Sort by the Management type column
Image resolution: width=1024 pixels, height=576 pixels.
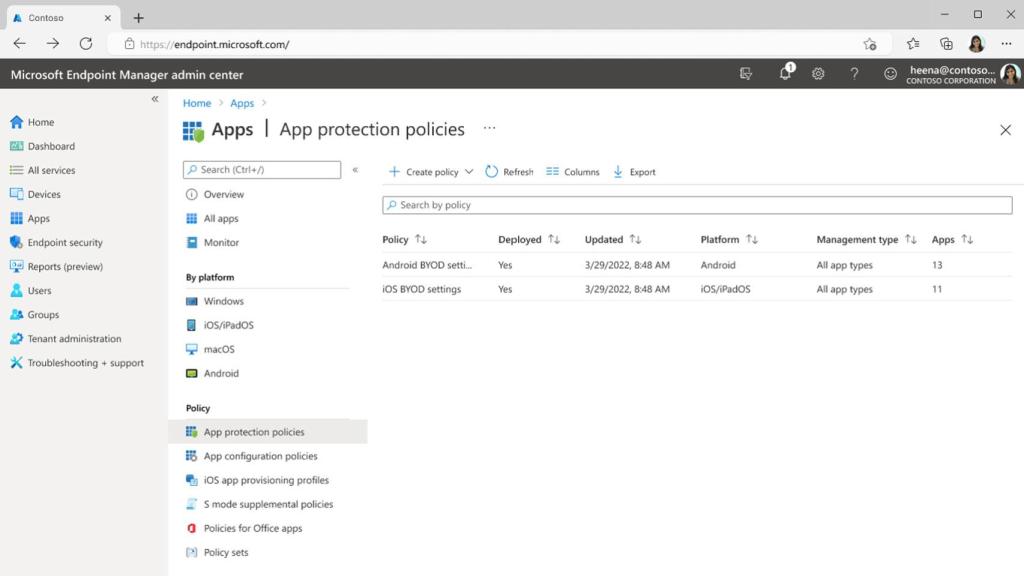coord(866,240)
